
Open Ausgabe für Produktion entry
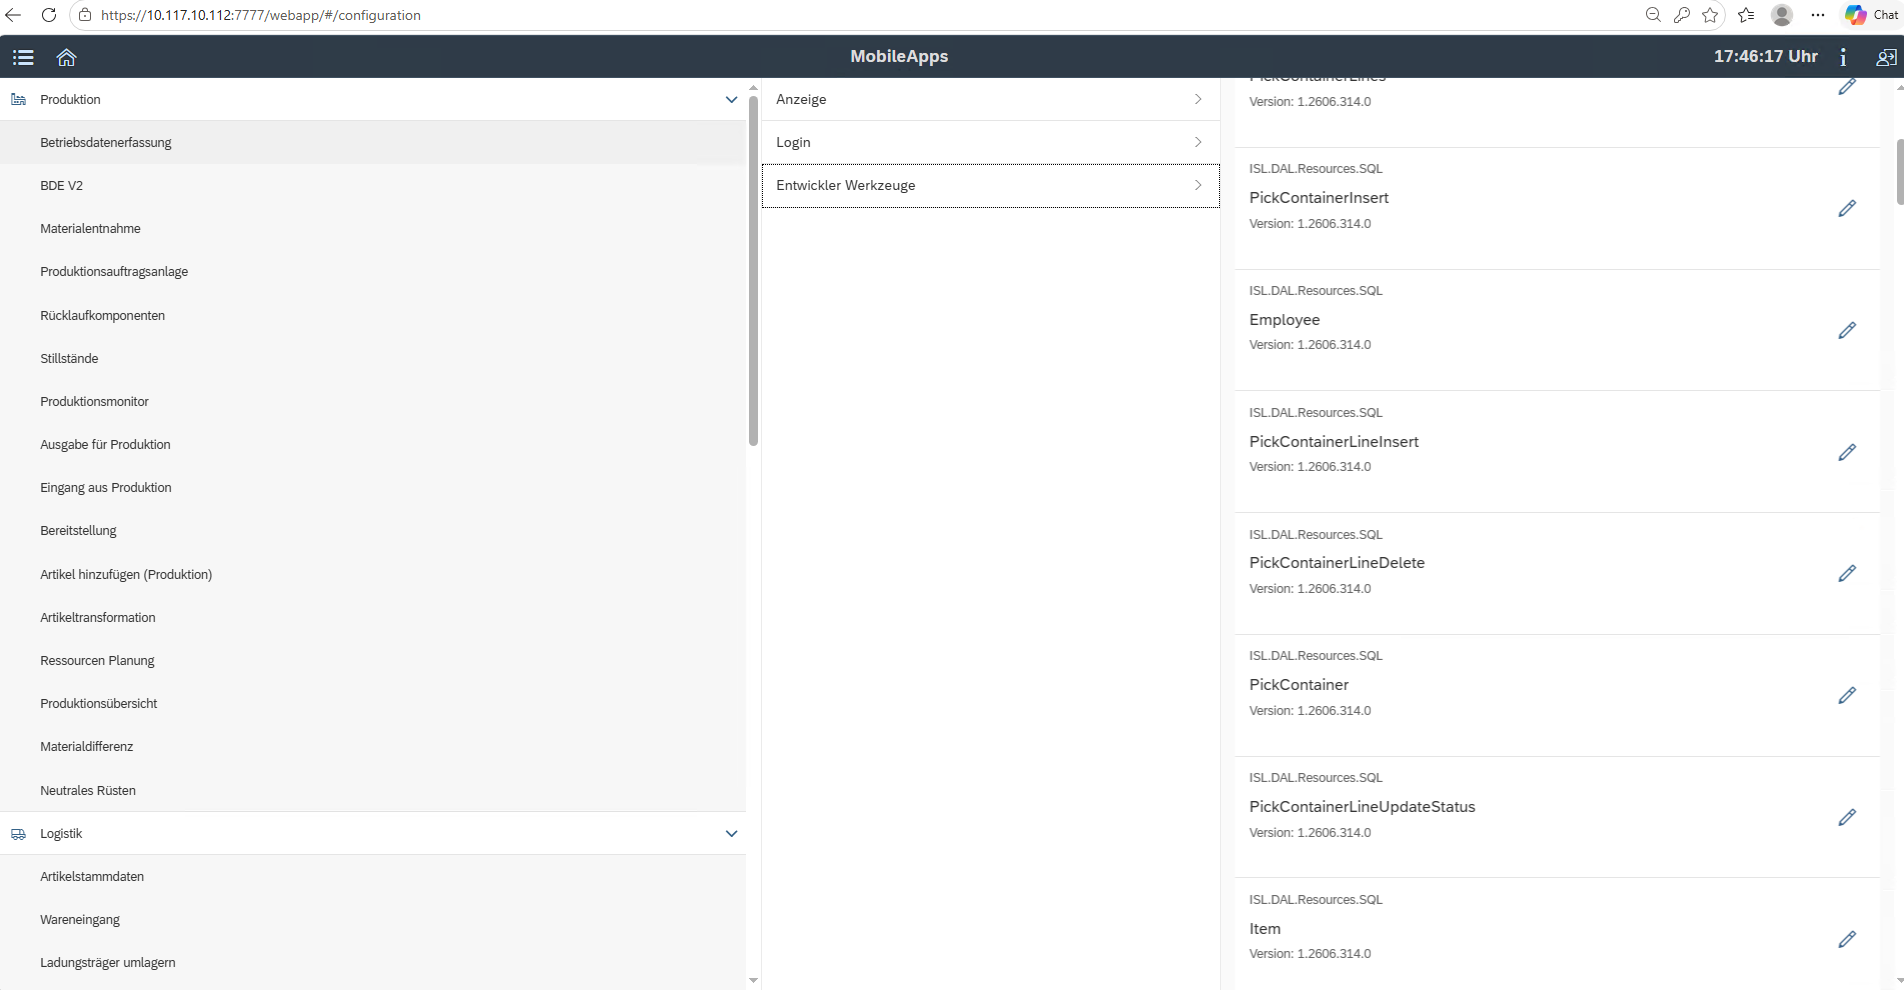pos(373,444)
